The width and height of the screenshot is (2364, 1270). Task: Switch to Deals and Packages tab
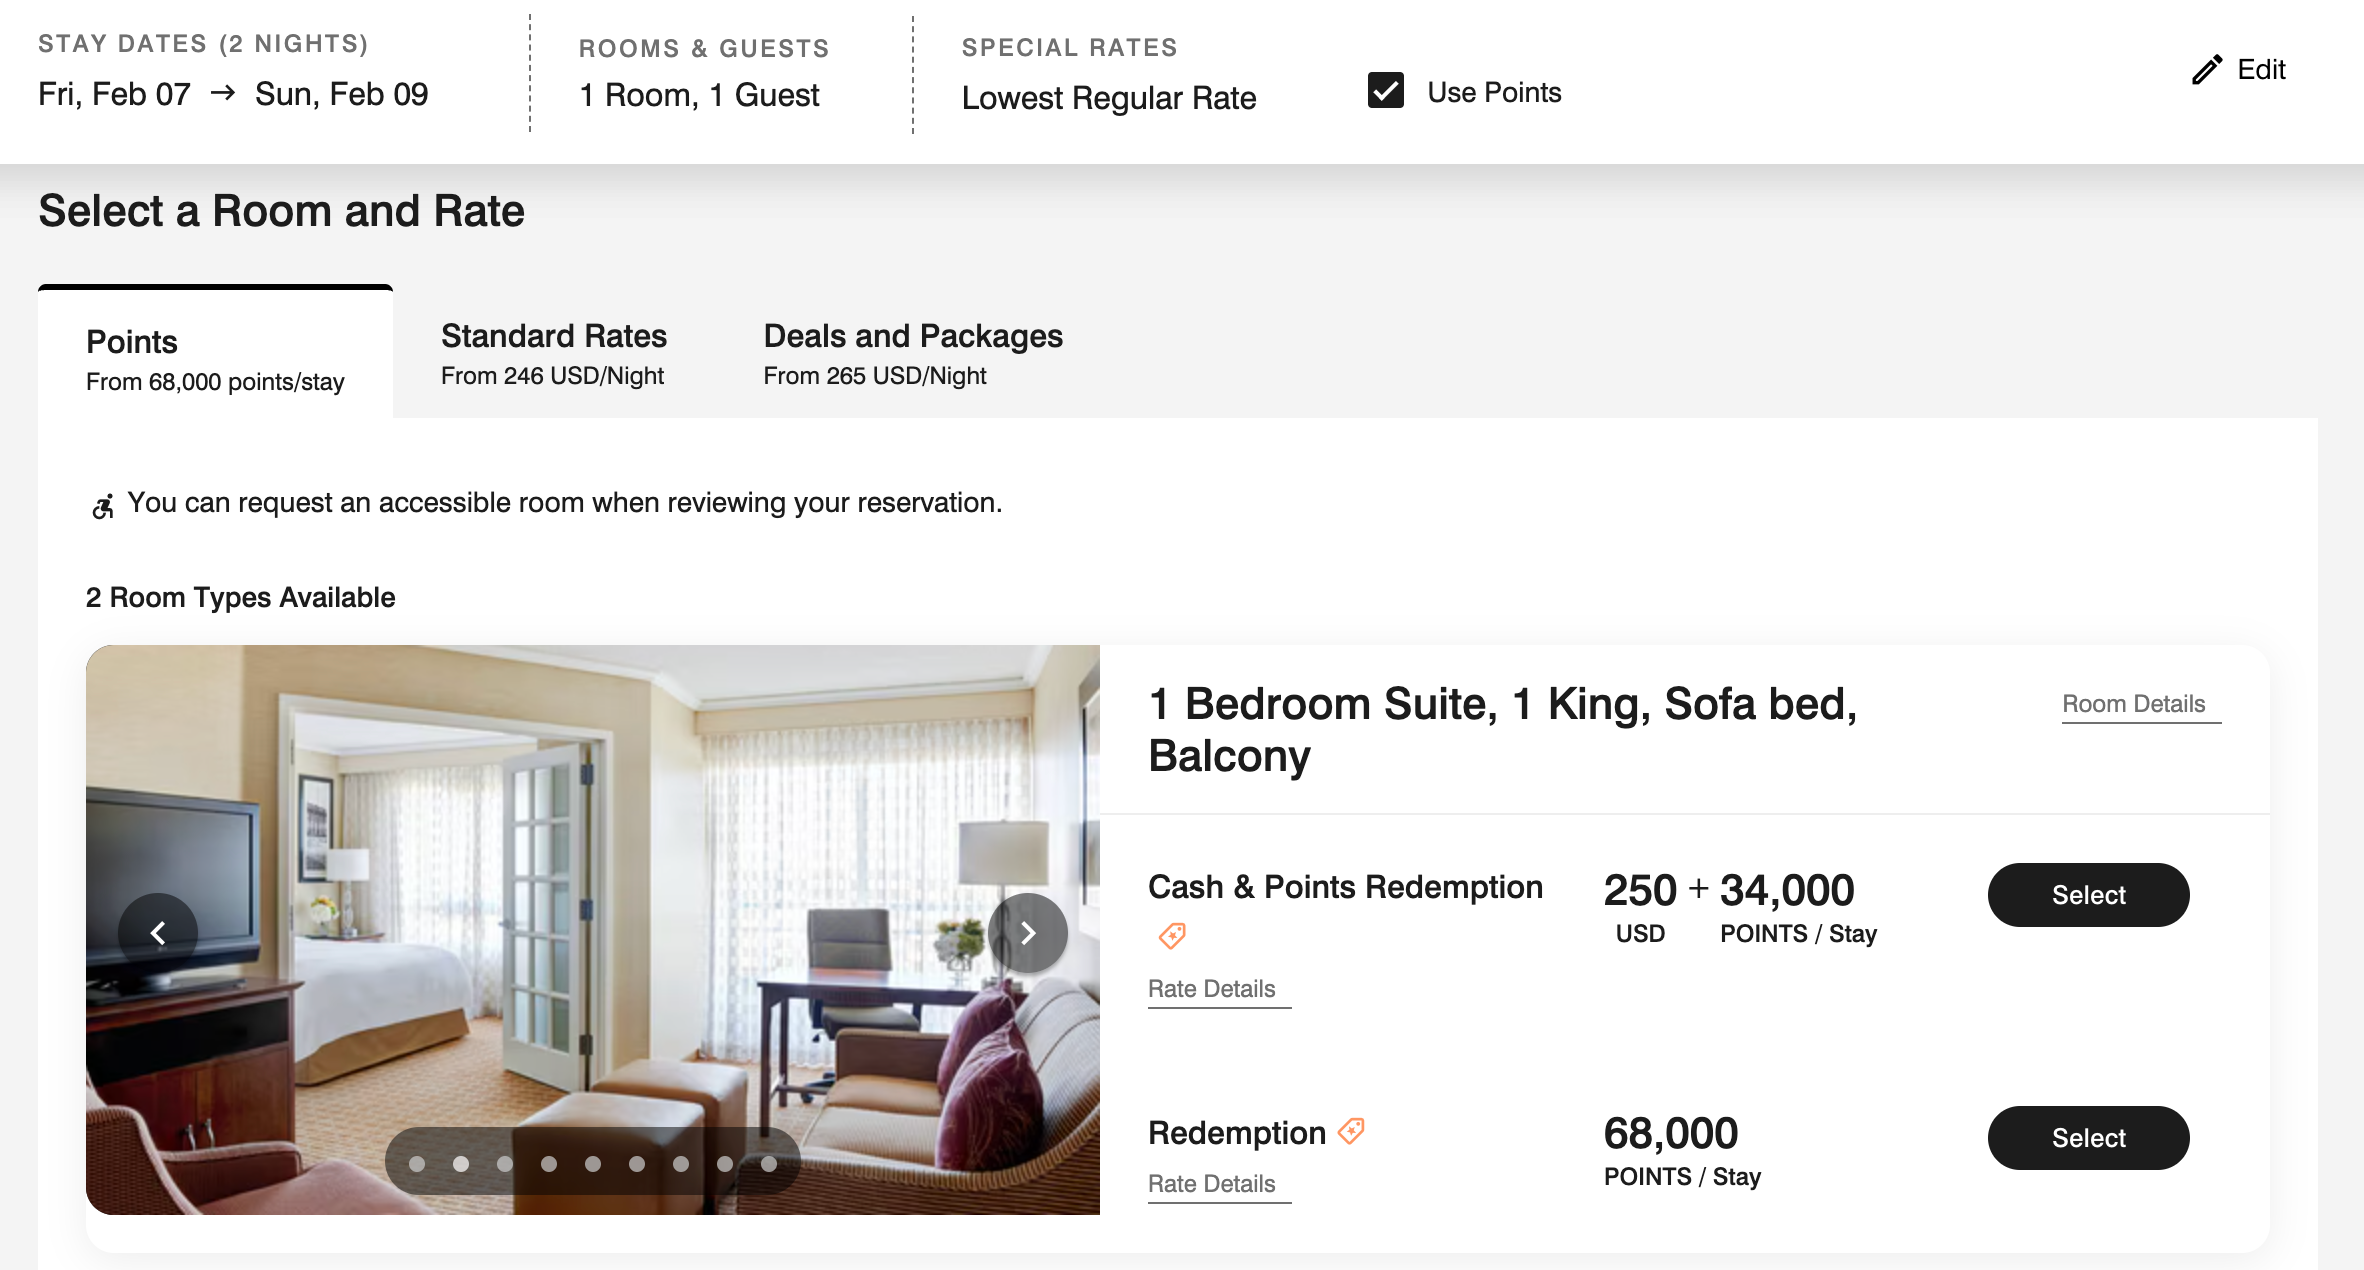(x=912, y=354)
